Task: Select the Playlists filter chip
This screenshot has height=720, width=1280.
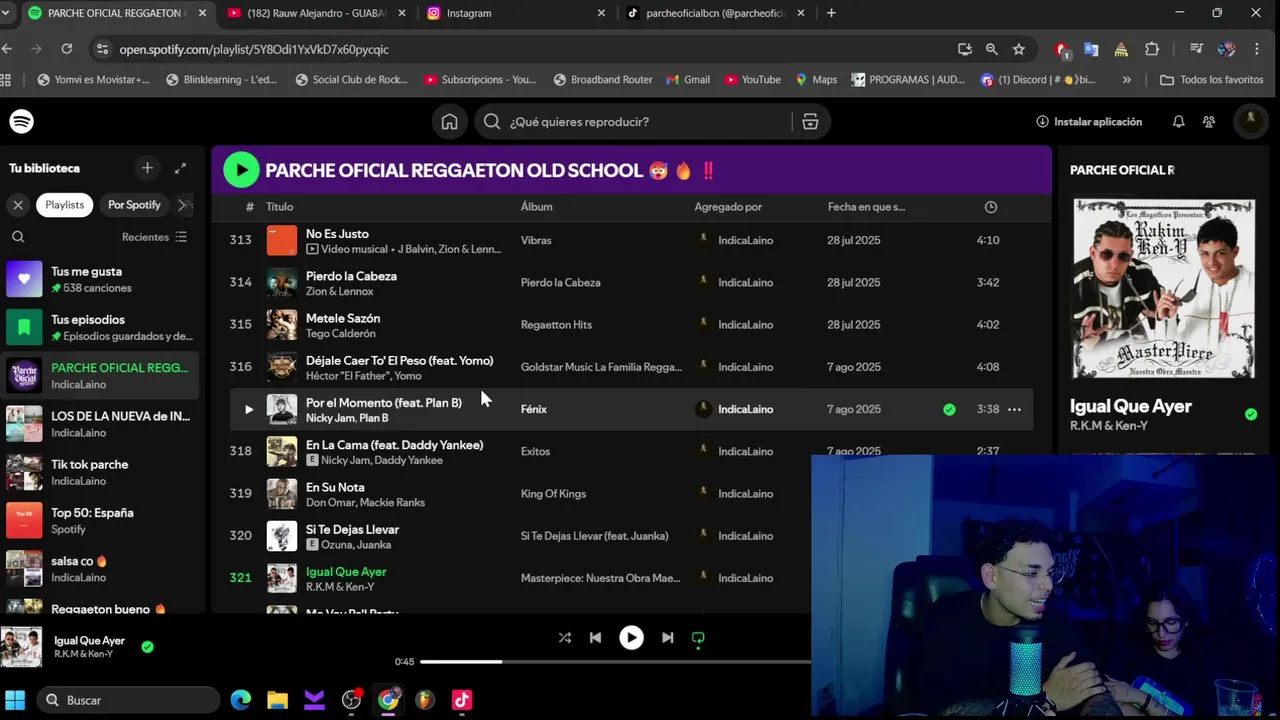Action: pos(64,205)
